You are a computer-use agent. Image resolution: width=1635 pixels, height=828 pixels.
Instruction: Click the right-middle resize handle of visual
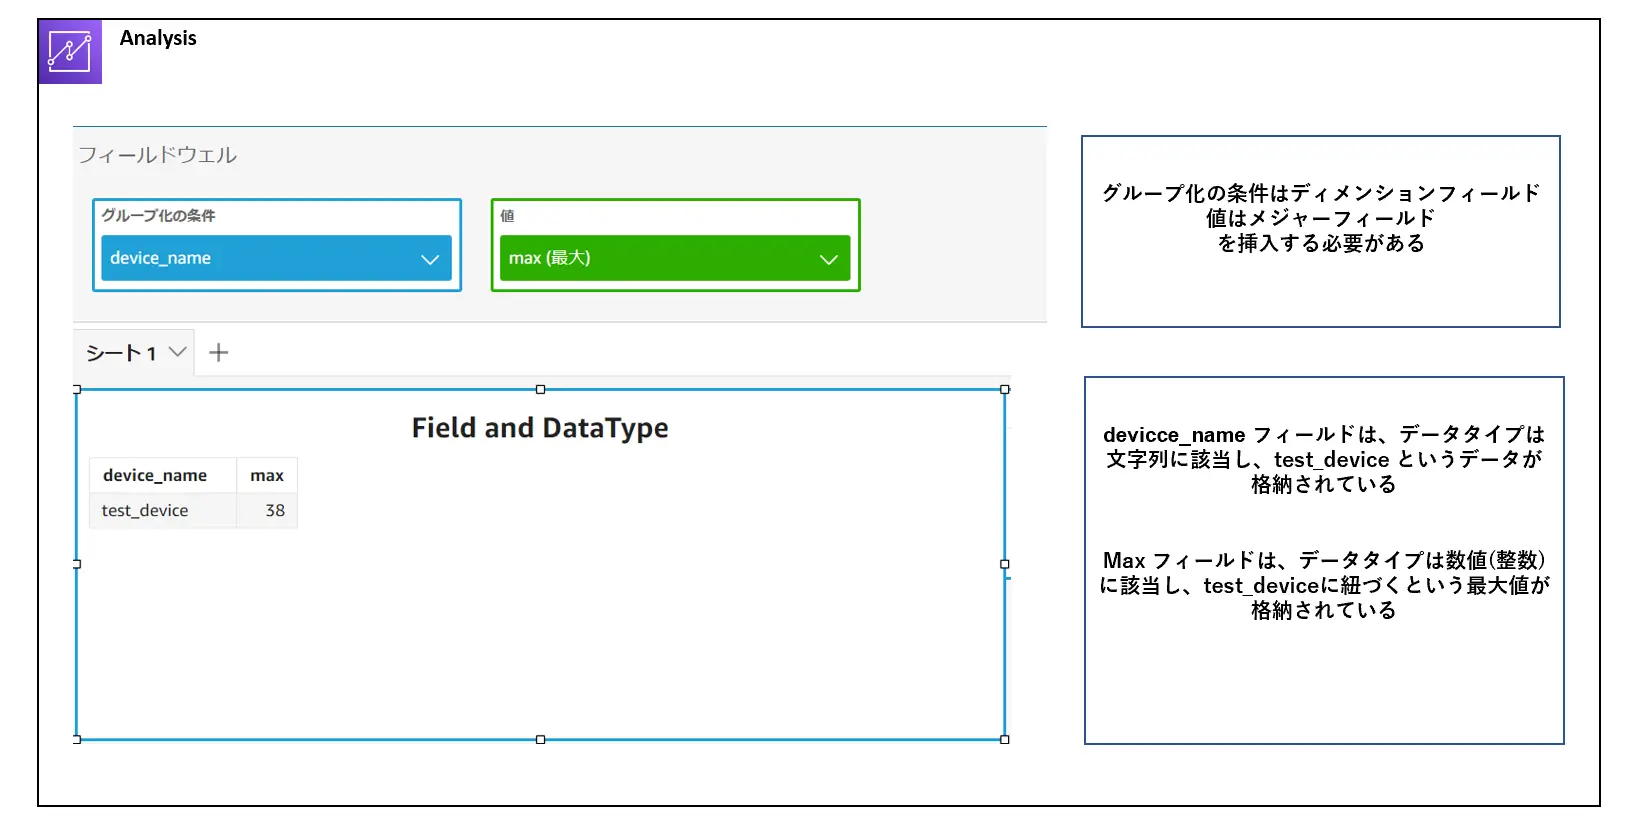click(1005, 564)
